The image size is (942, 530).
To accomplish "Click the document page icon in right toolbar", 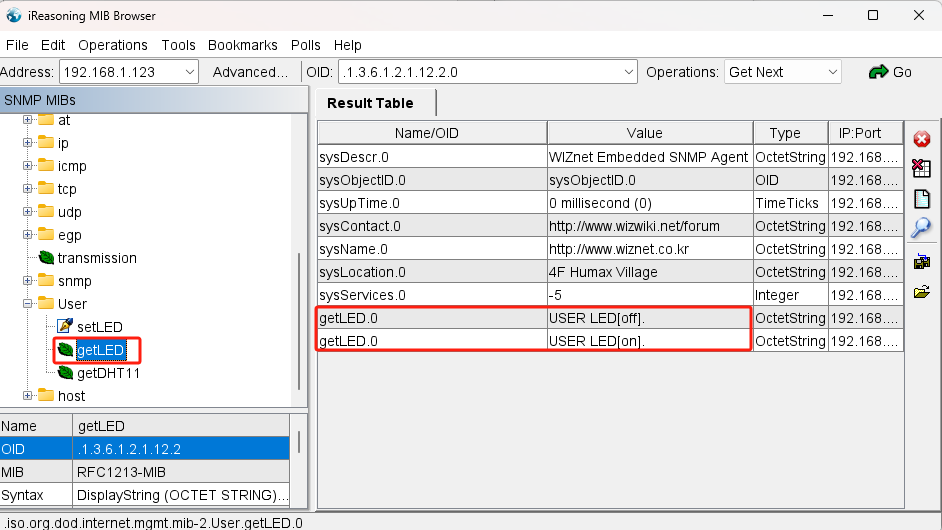I will pos(922,198).
